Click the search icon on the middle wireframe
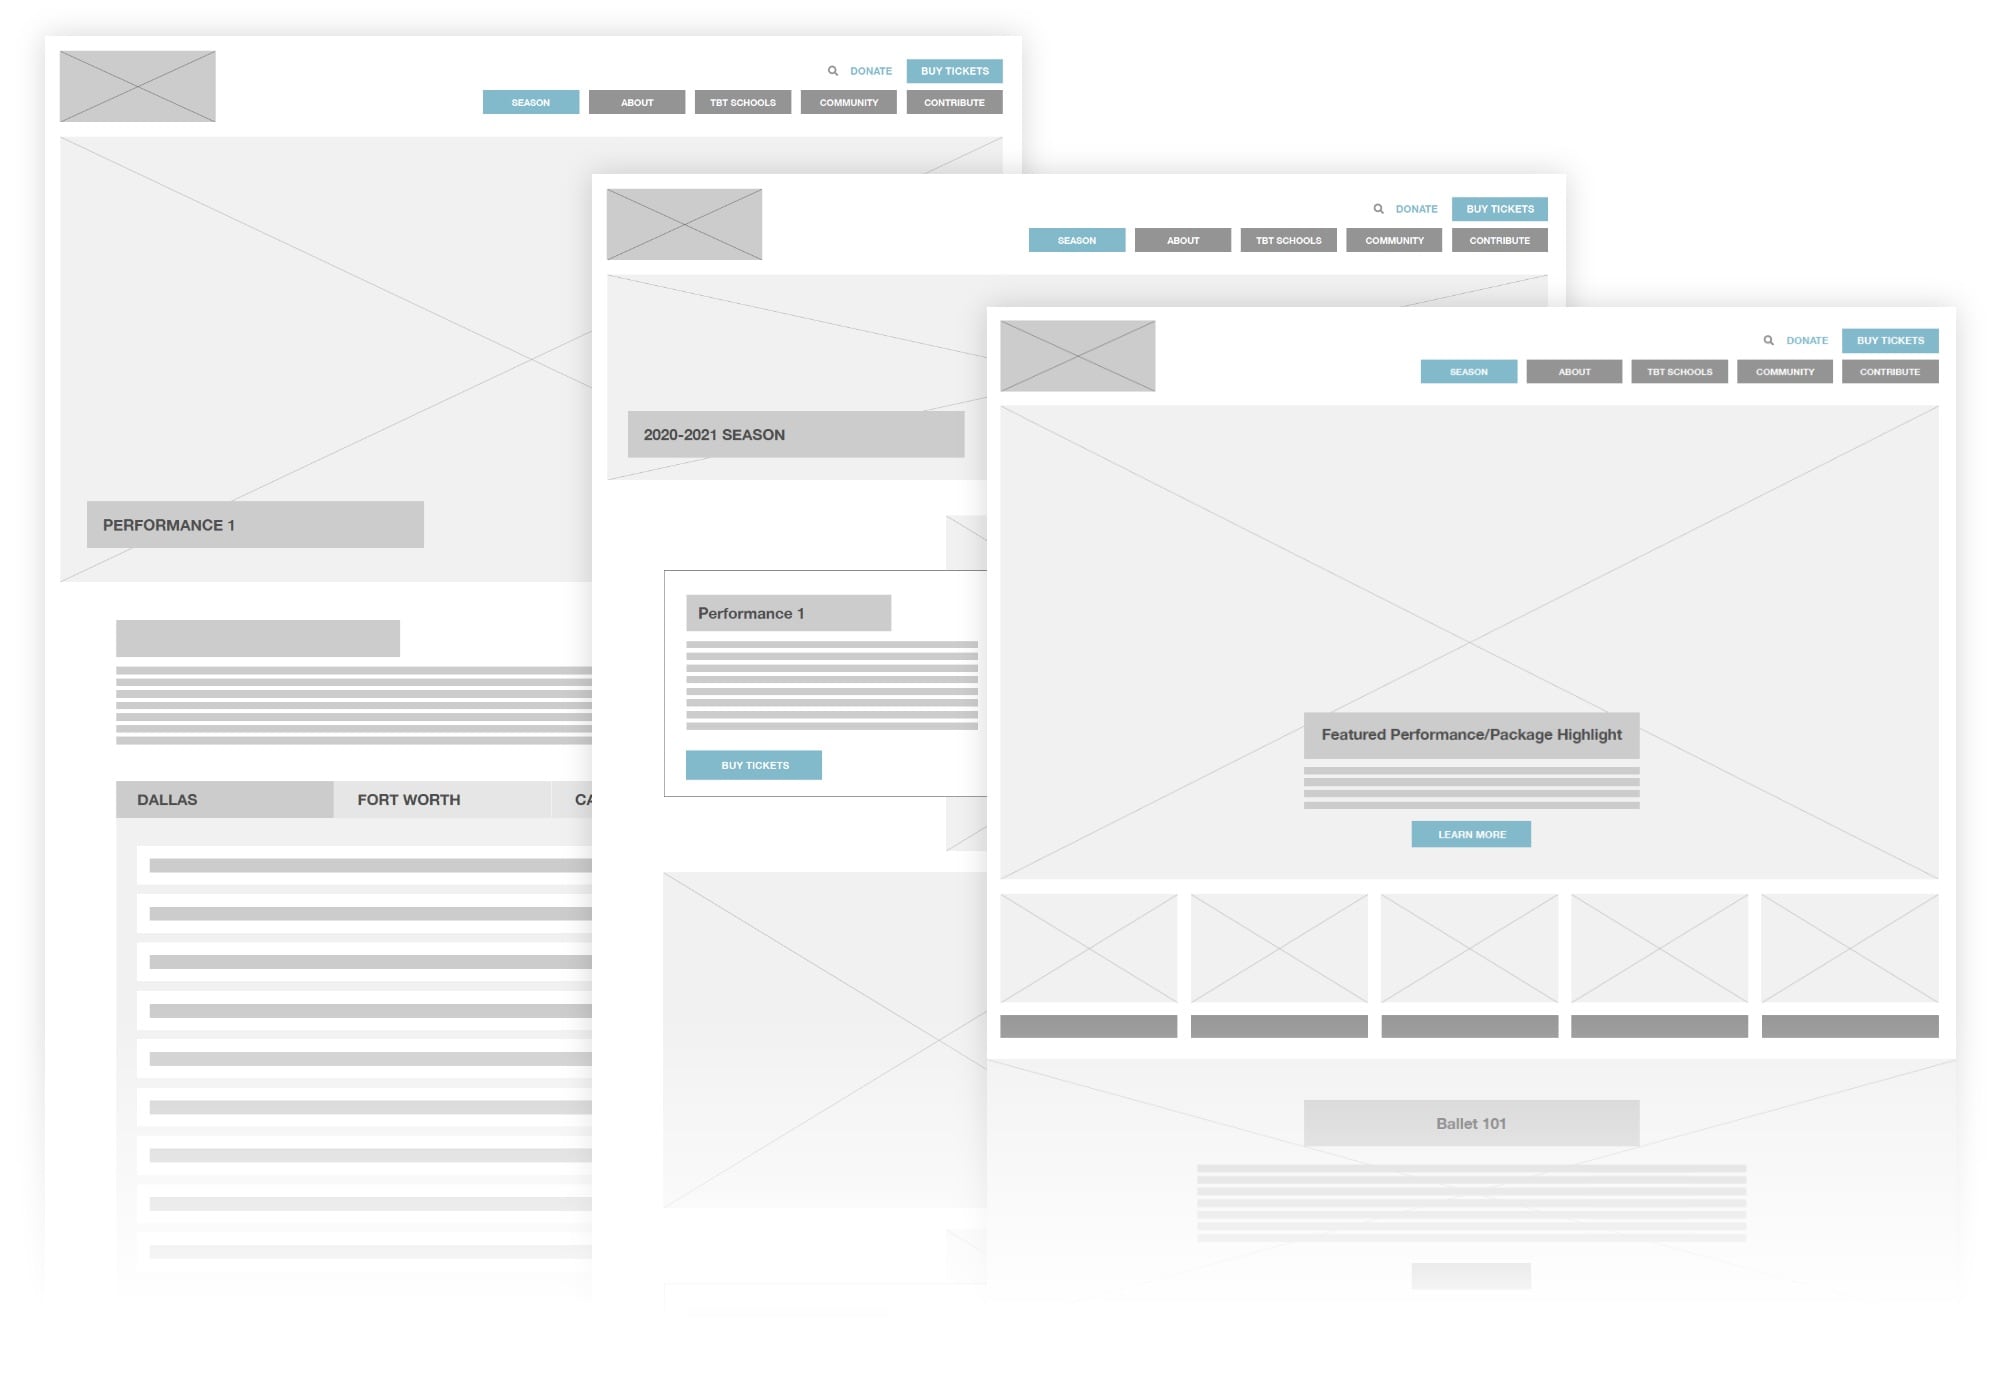2000x1373 pixels. (x=1377, y=208)
